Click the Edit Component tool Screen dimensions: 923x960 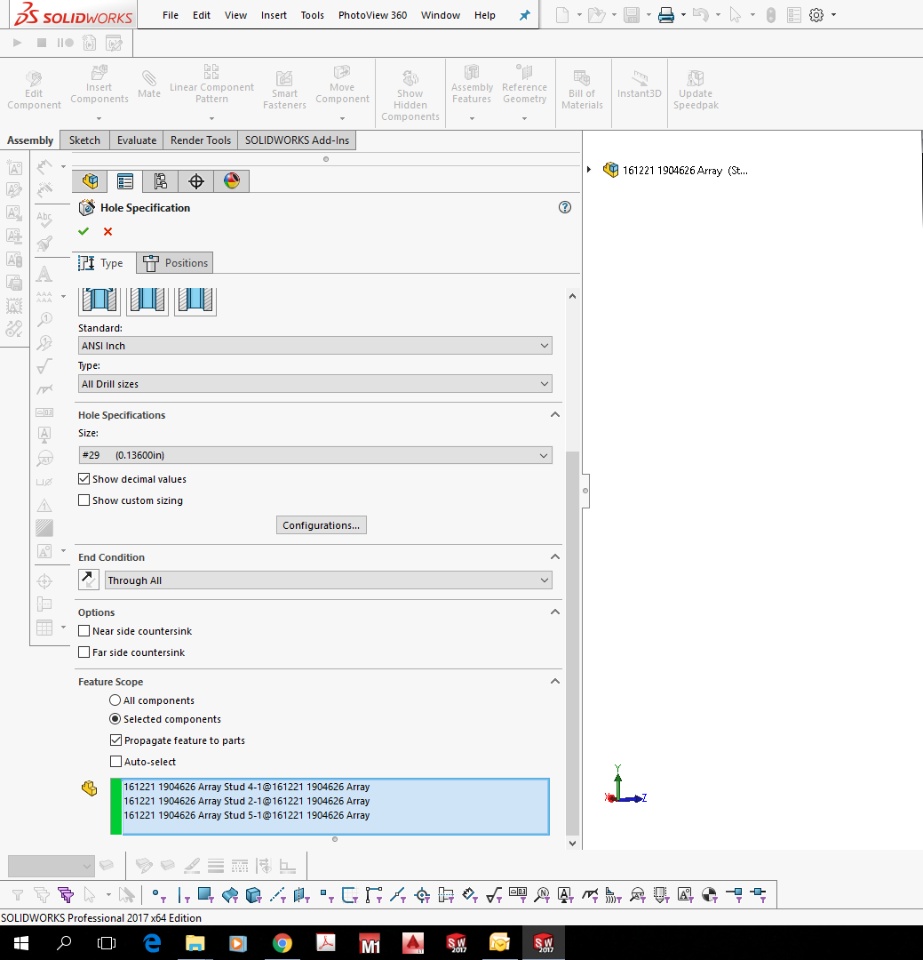point(34,91)
